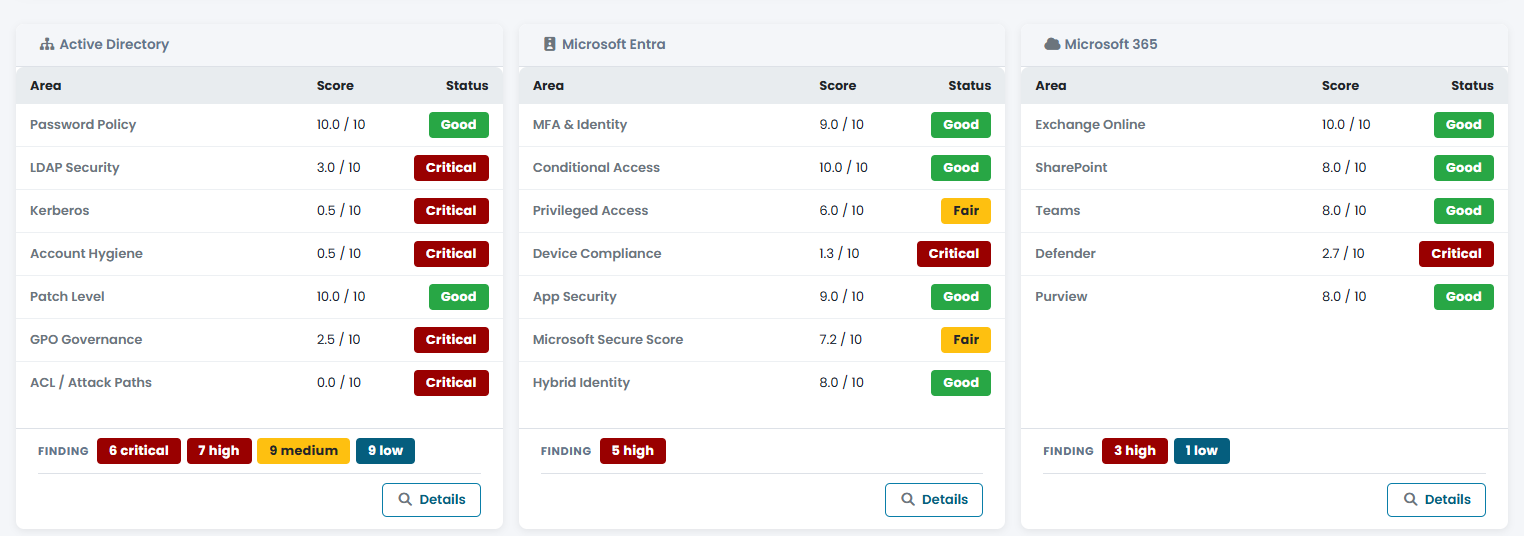Click the Good status of Purview

tap(1464, 297)
